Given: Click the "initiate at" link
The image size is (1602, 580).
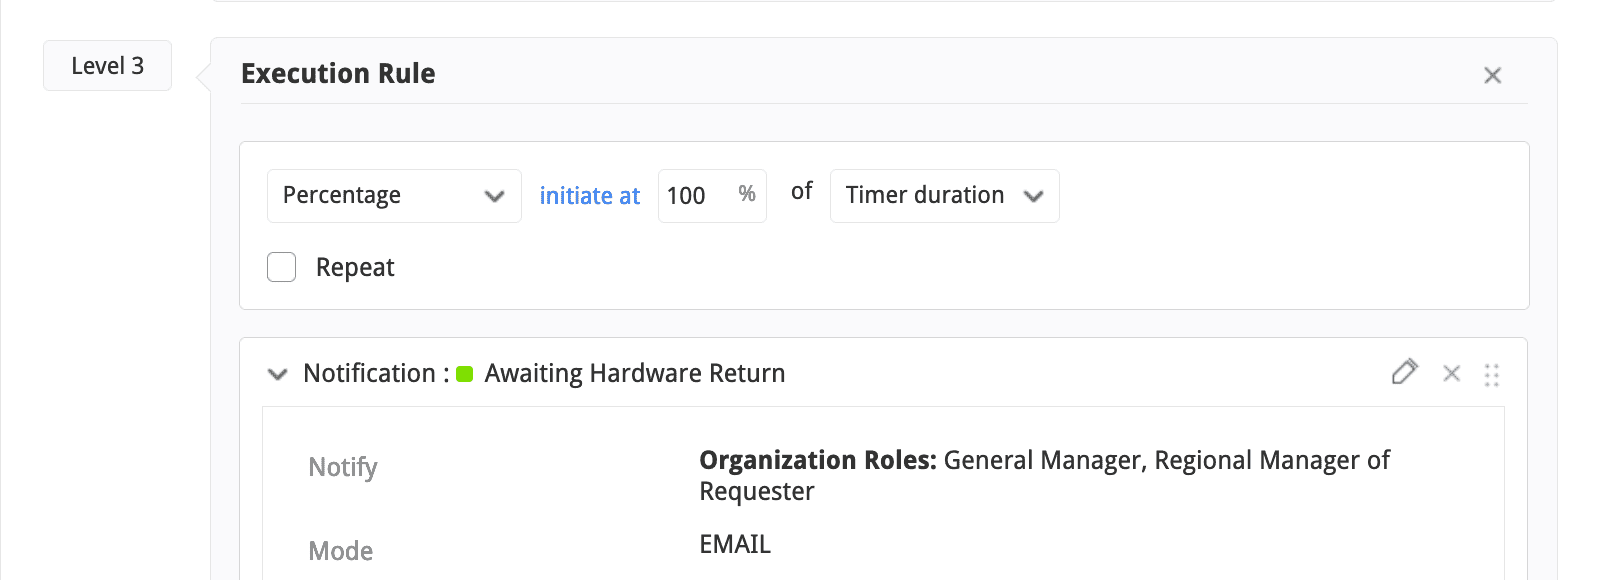Looking at the screenshot, I should [590, 196].
